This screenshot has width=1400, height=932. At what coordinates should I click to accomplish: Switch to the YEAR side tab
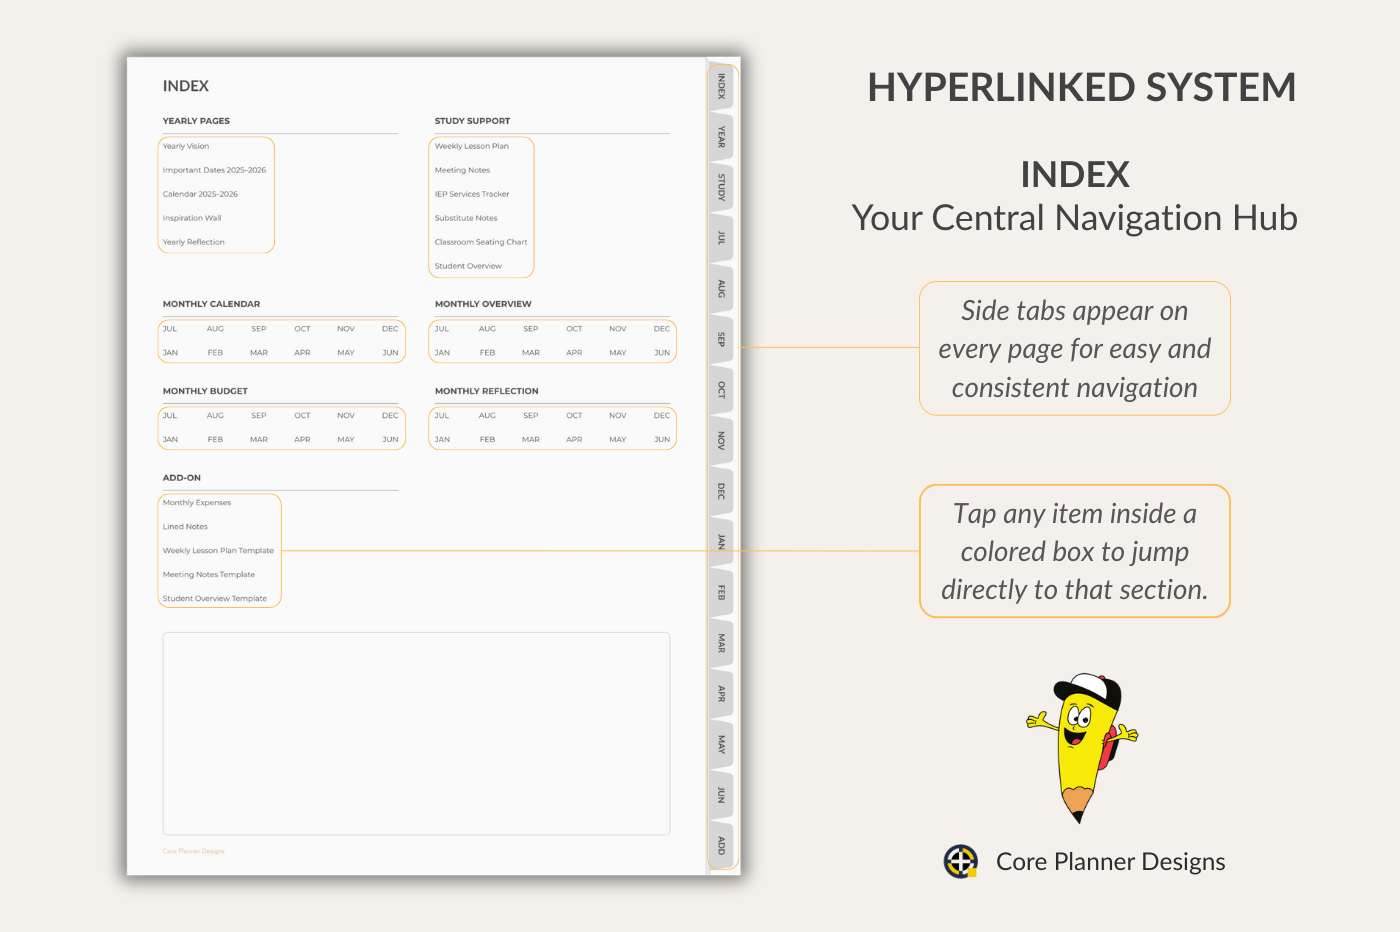click(721, 137)
